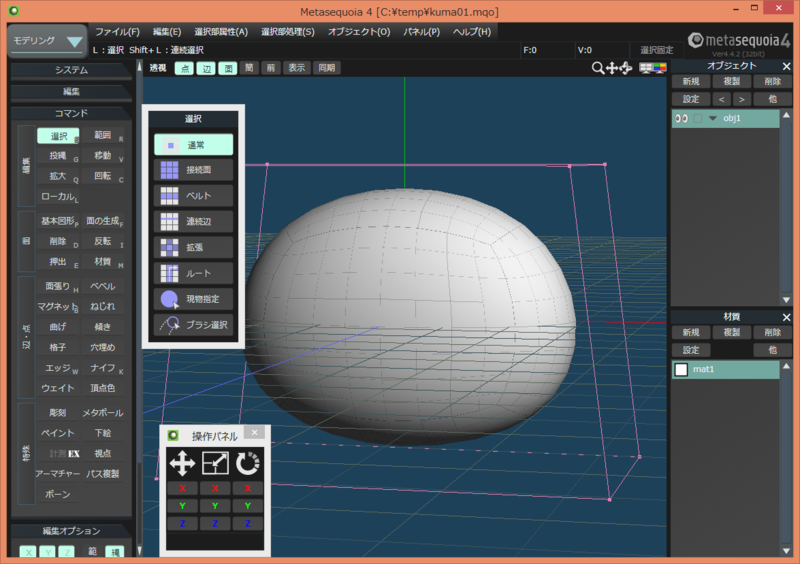The image size is (800, 564).
Task: Click green Y scale axis in 操作パネル
Action: 215,506
